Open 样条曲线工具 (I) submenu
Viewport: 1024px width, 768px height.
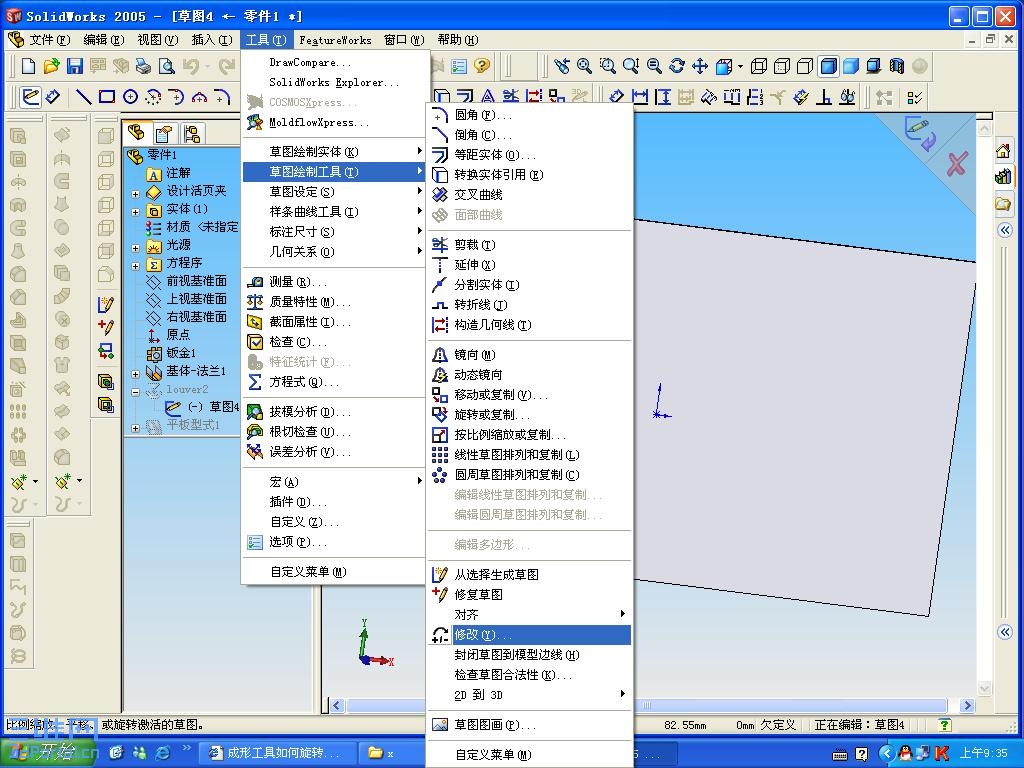tap(334, 212)
